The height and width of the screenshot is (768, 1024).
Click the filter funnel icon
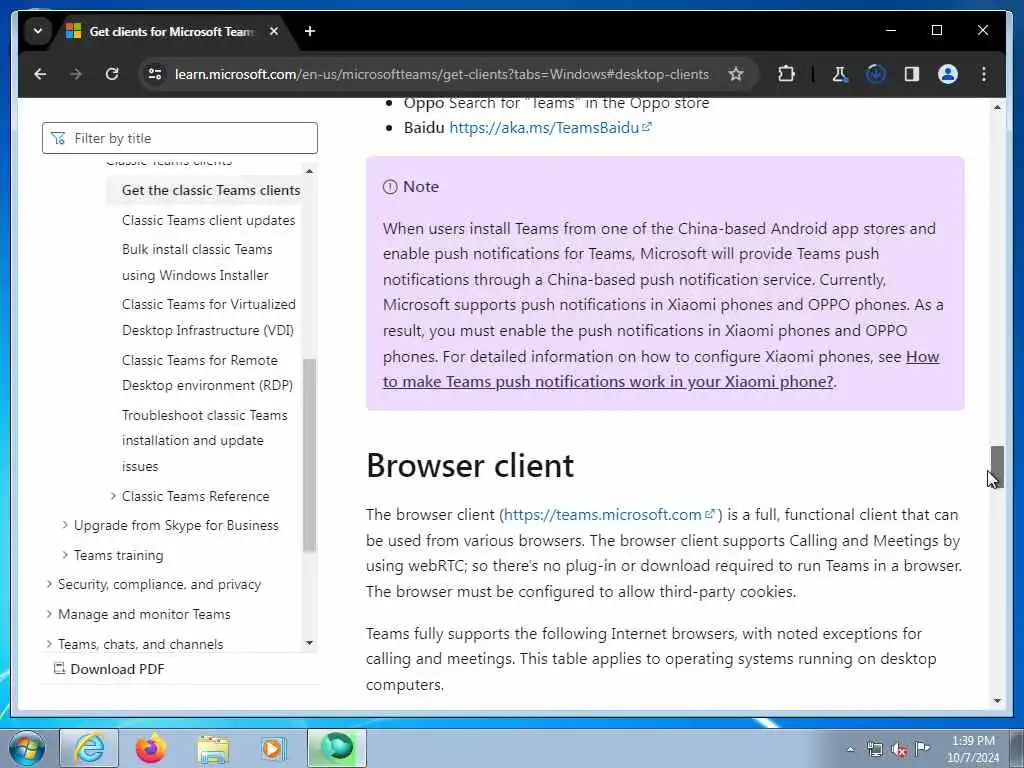pos(58,138)
